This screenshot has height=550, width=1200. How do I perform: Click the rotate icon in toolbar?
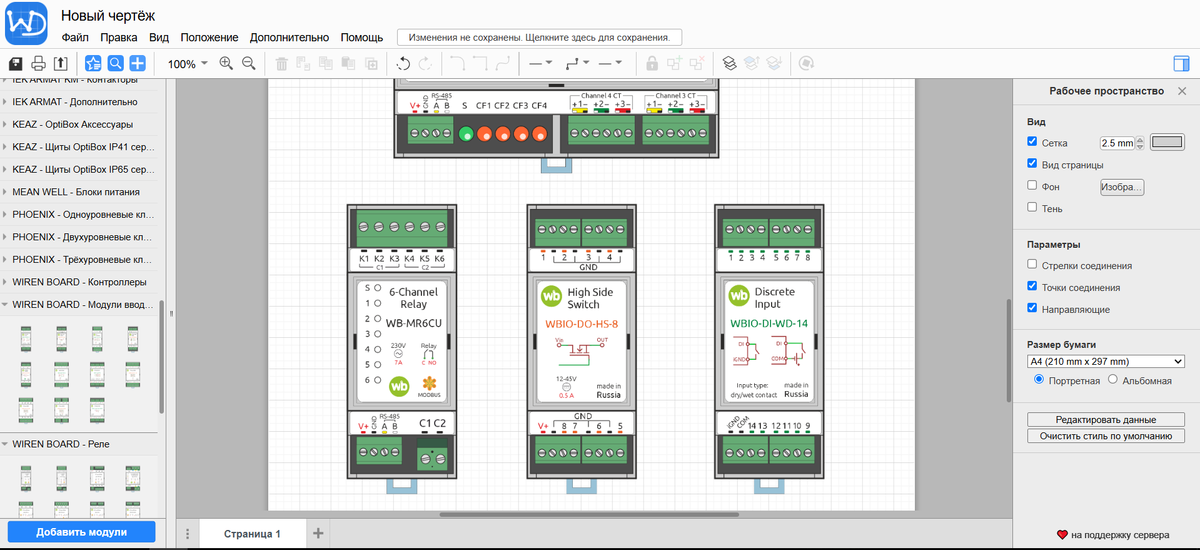pos(806,63)
